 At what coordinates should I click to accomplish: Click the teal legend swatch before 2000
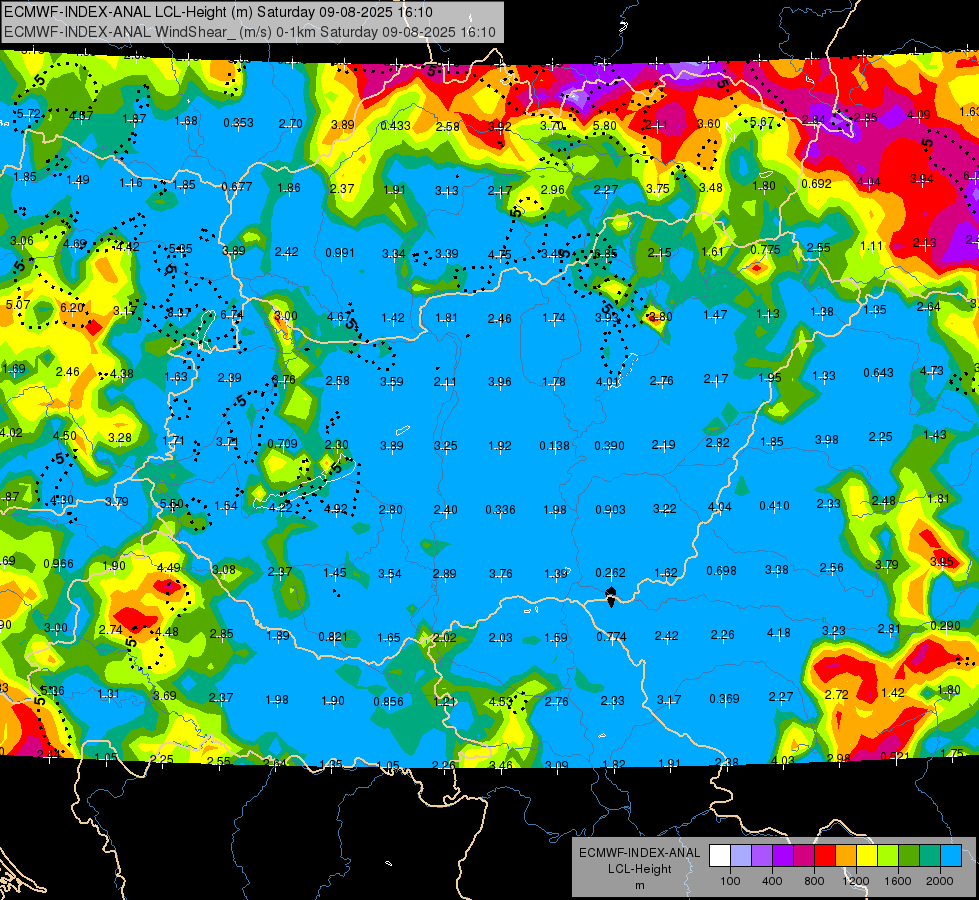click(x=930, y=855)
